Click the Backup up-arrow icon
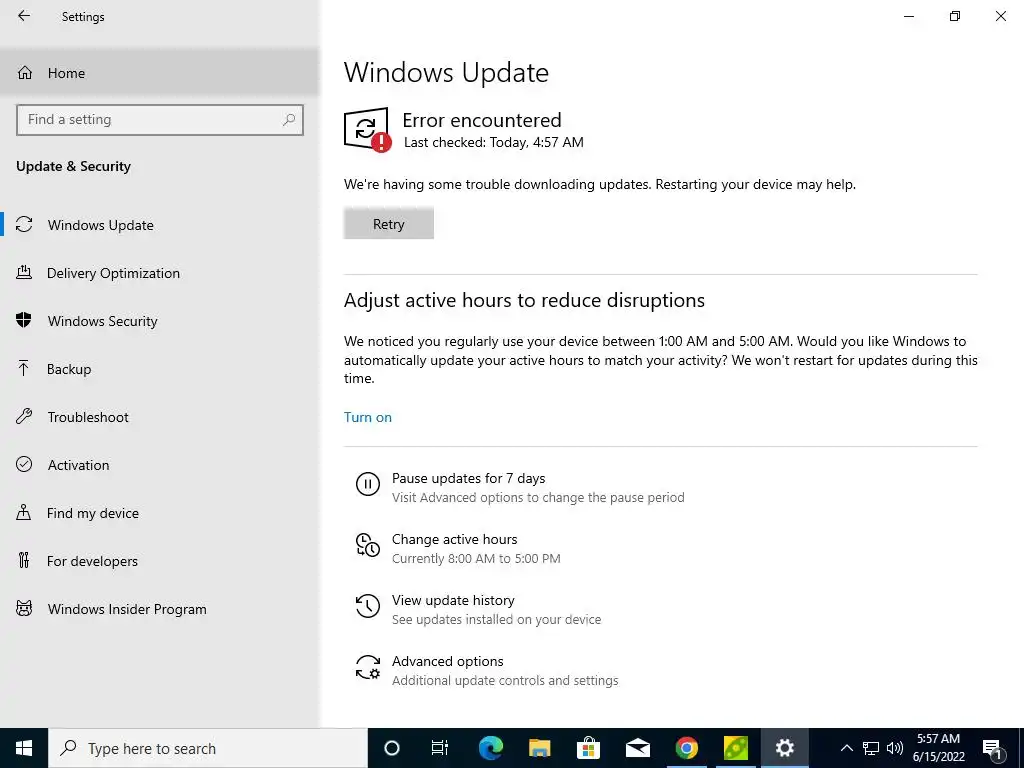The height and width of the screenshot is (768, 1024). pos(24,368)
